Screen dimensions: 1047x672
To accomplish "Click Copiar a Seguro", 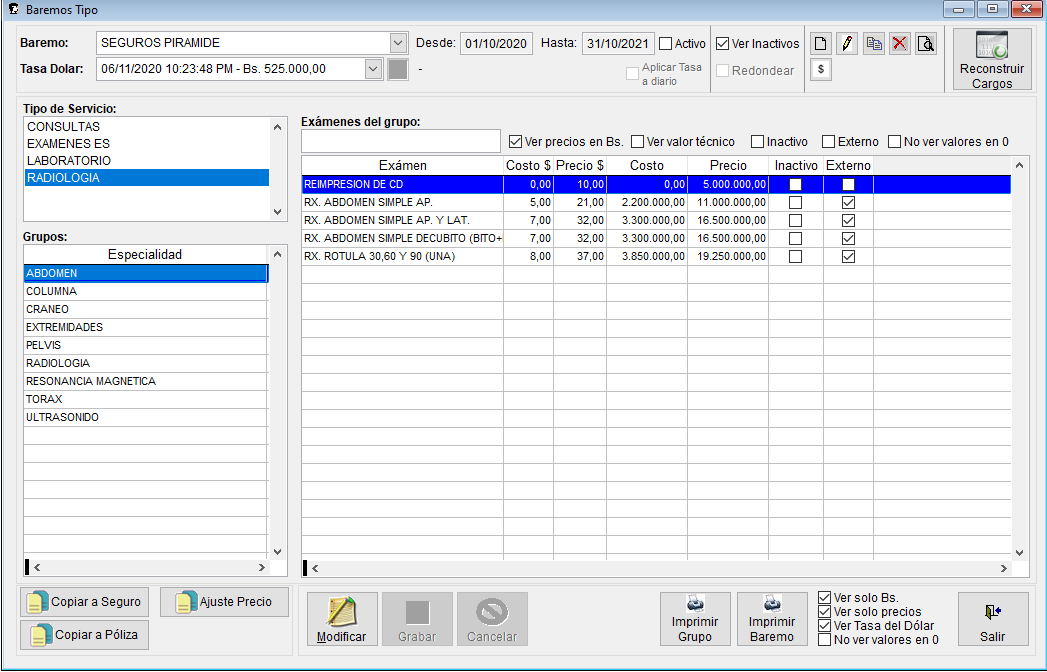I will [85, 602].
